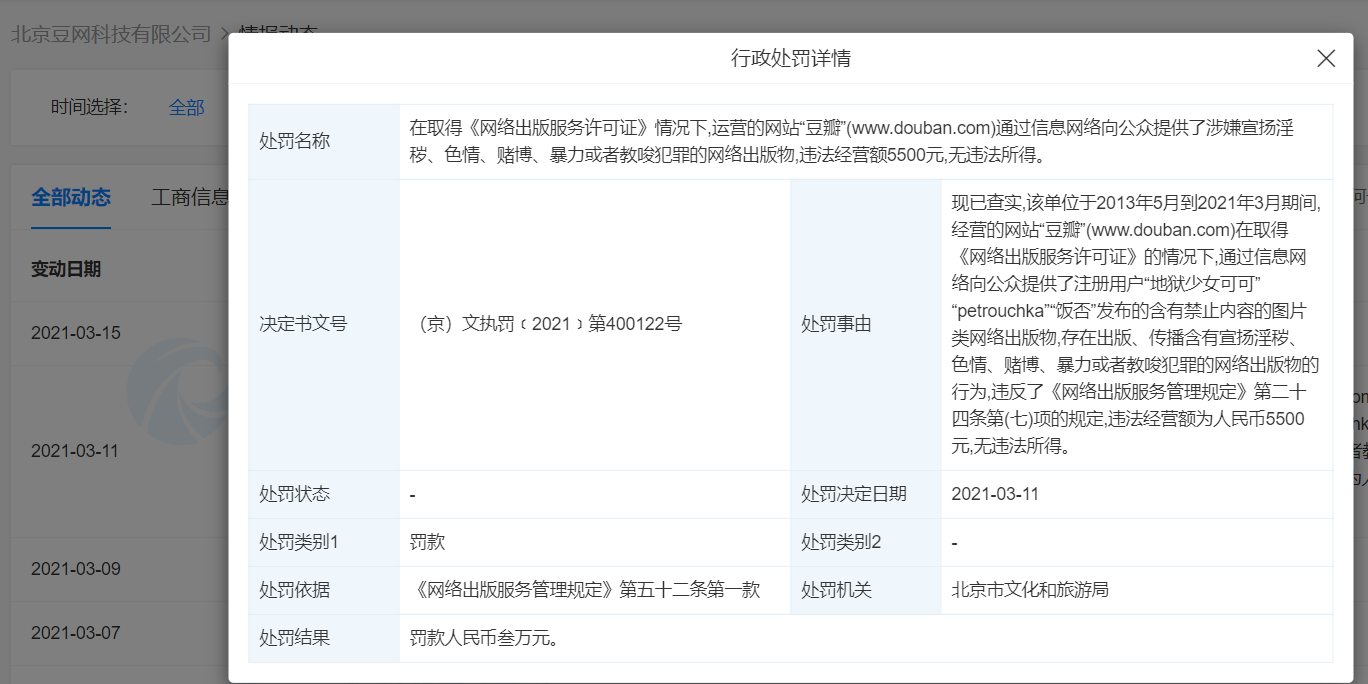Click the 处罚状态 label cell
The height and width of the screenshot is (684, 1368).
(324, 494)
